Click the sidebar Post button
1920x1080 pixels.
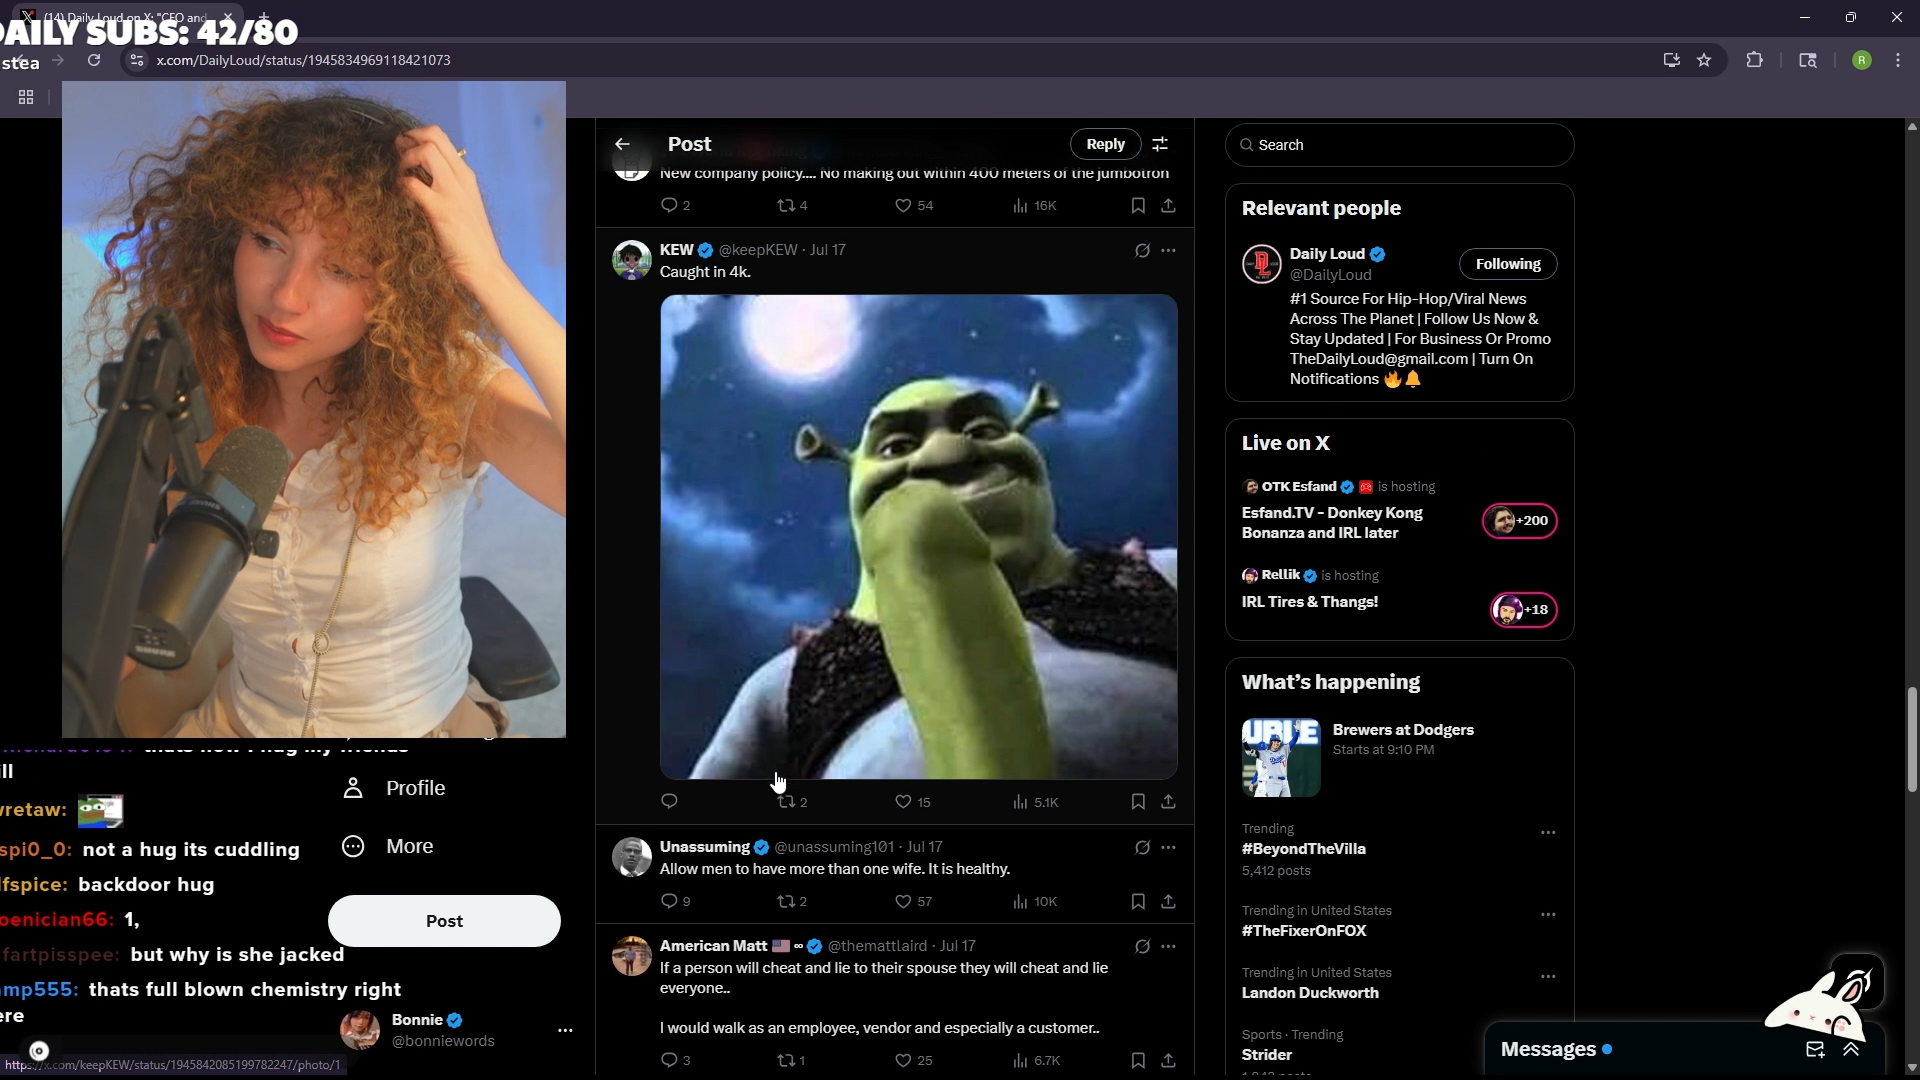tap(444, 921)
